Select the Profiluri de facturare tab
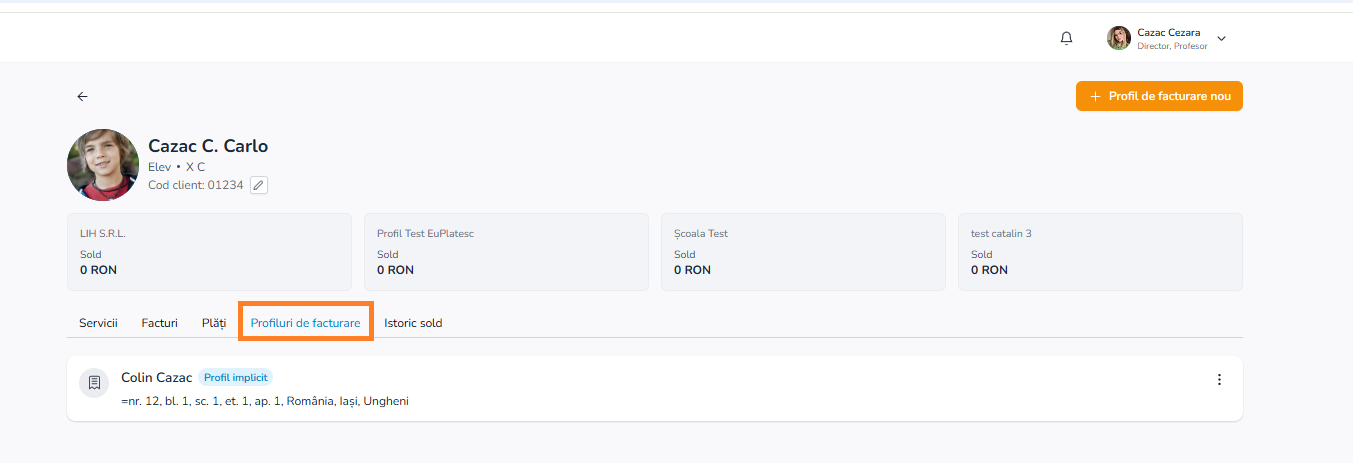 pos(305,323)
